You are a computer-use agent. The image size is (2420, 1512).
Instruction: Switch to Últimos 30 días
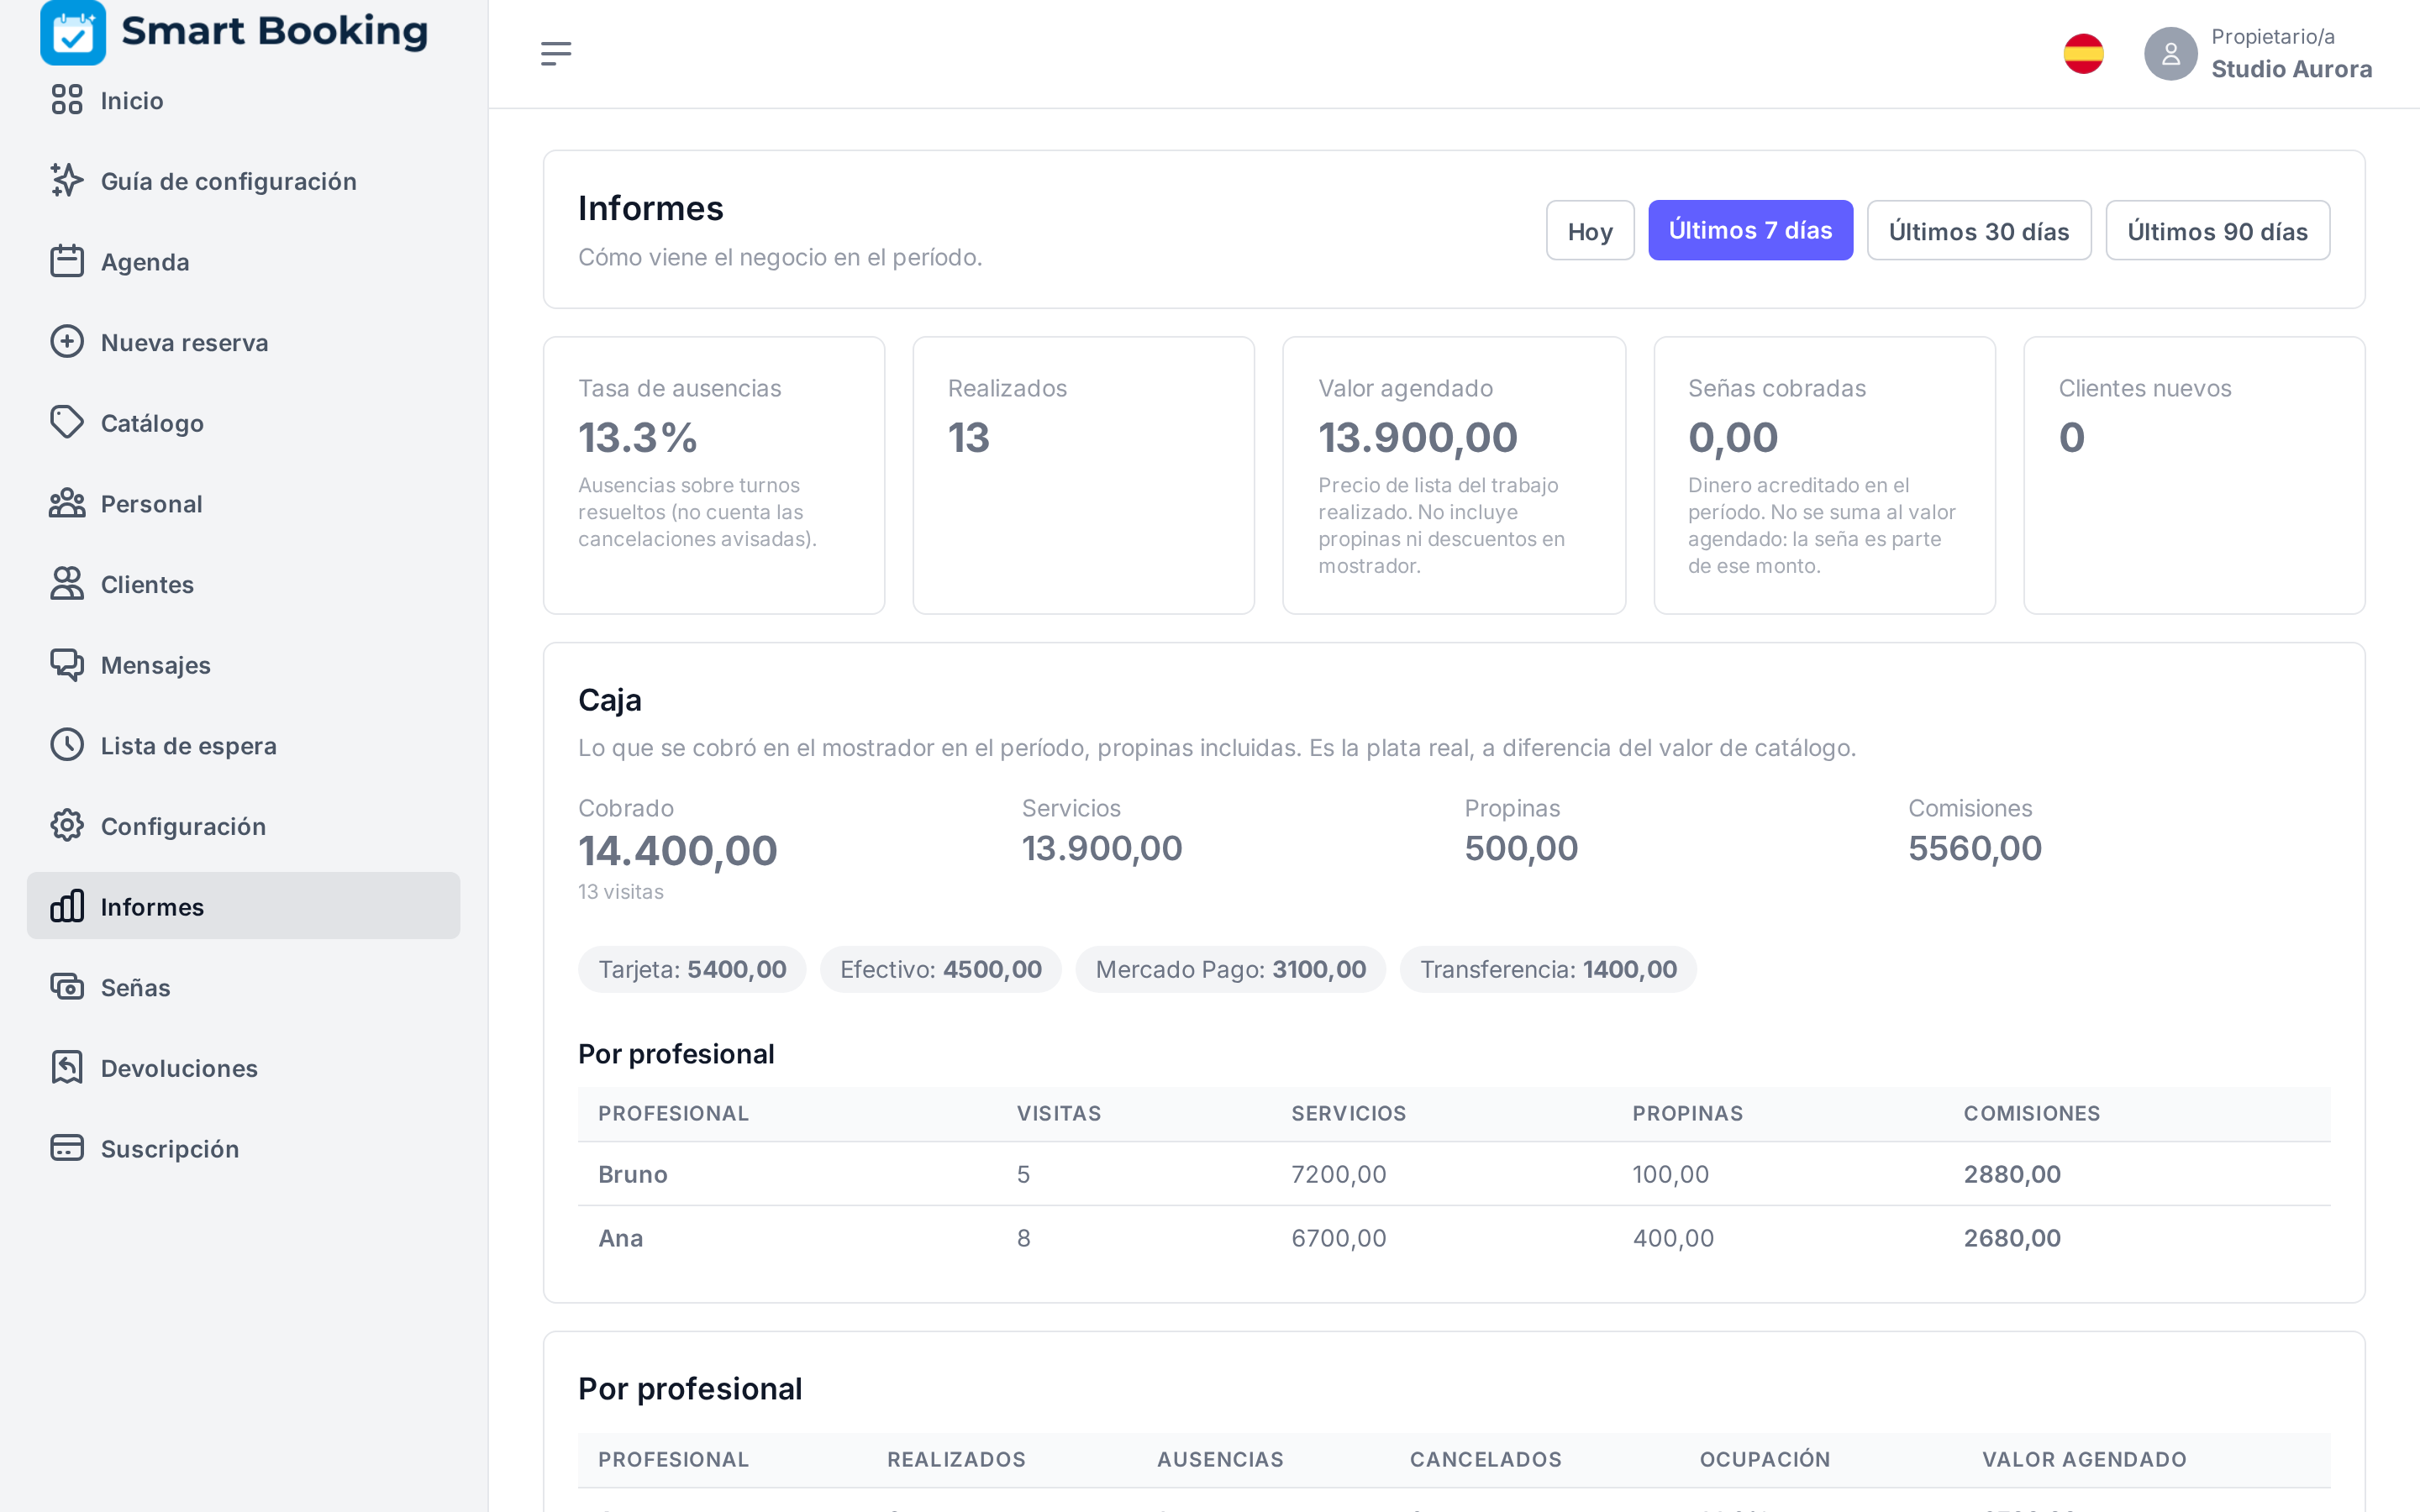pyautogui.click(x=1979, y=231)
